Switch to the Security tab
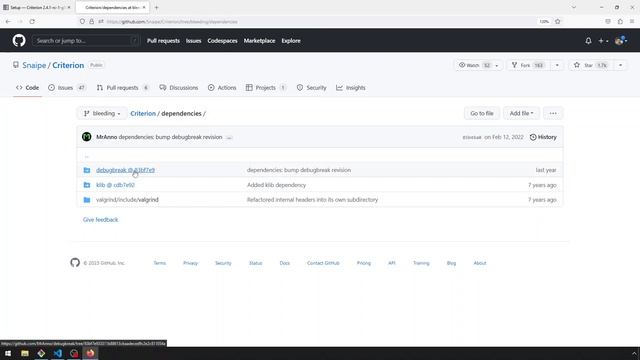 311,88
